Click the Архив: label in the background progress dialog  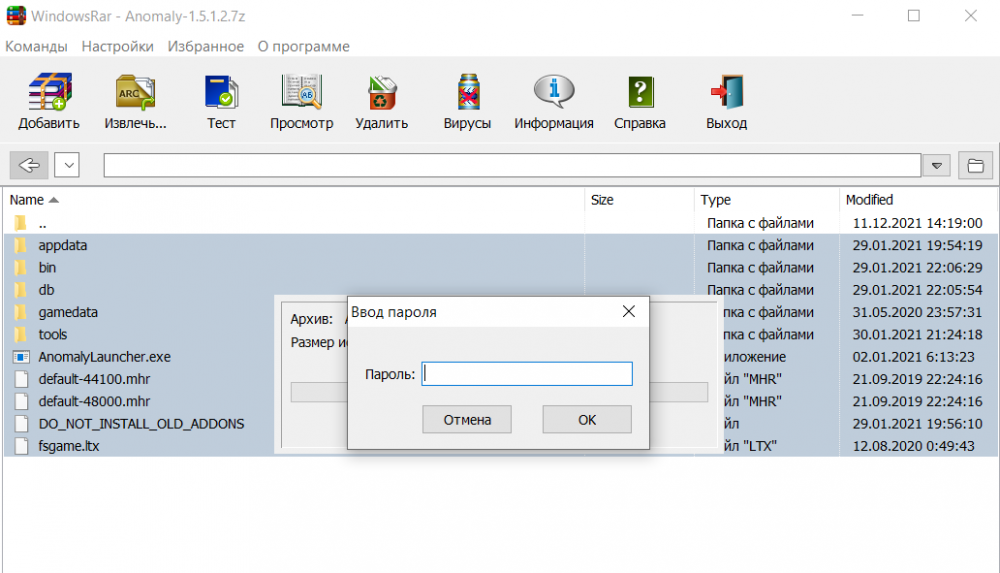[x=311, y=318]
